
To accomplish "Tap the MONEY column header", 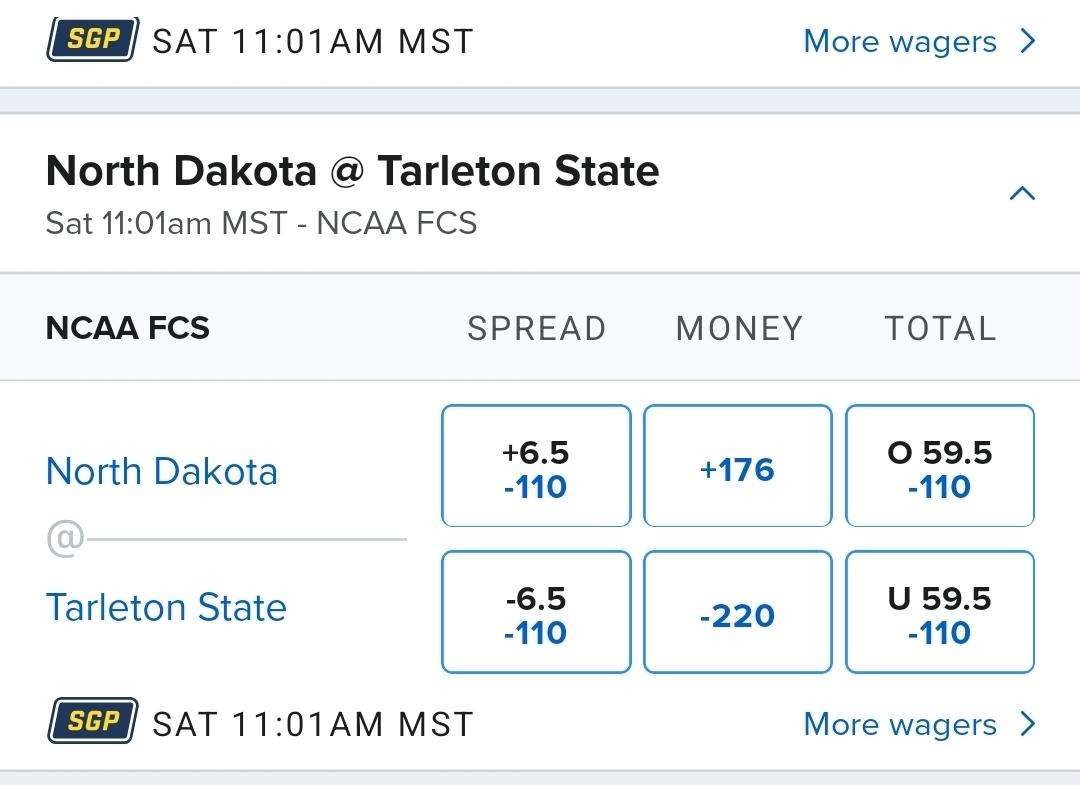I will (739, 328).
